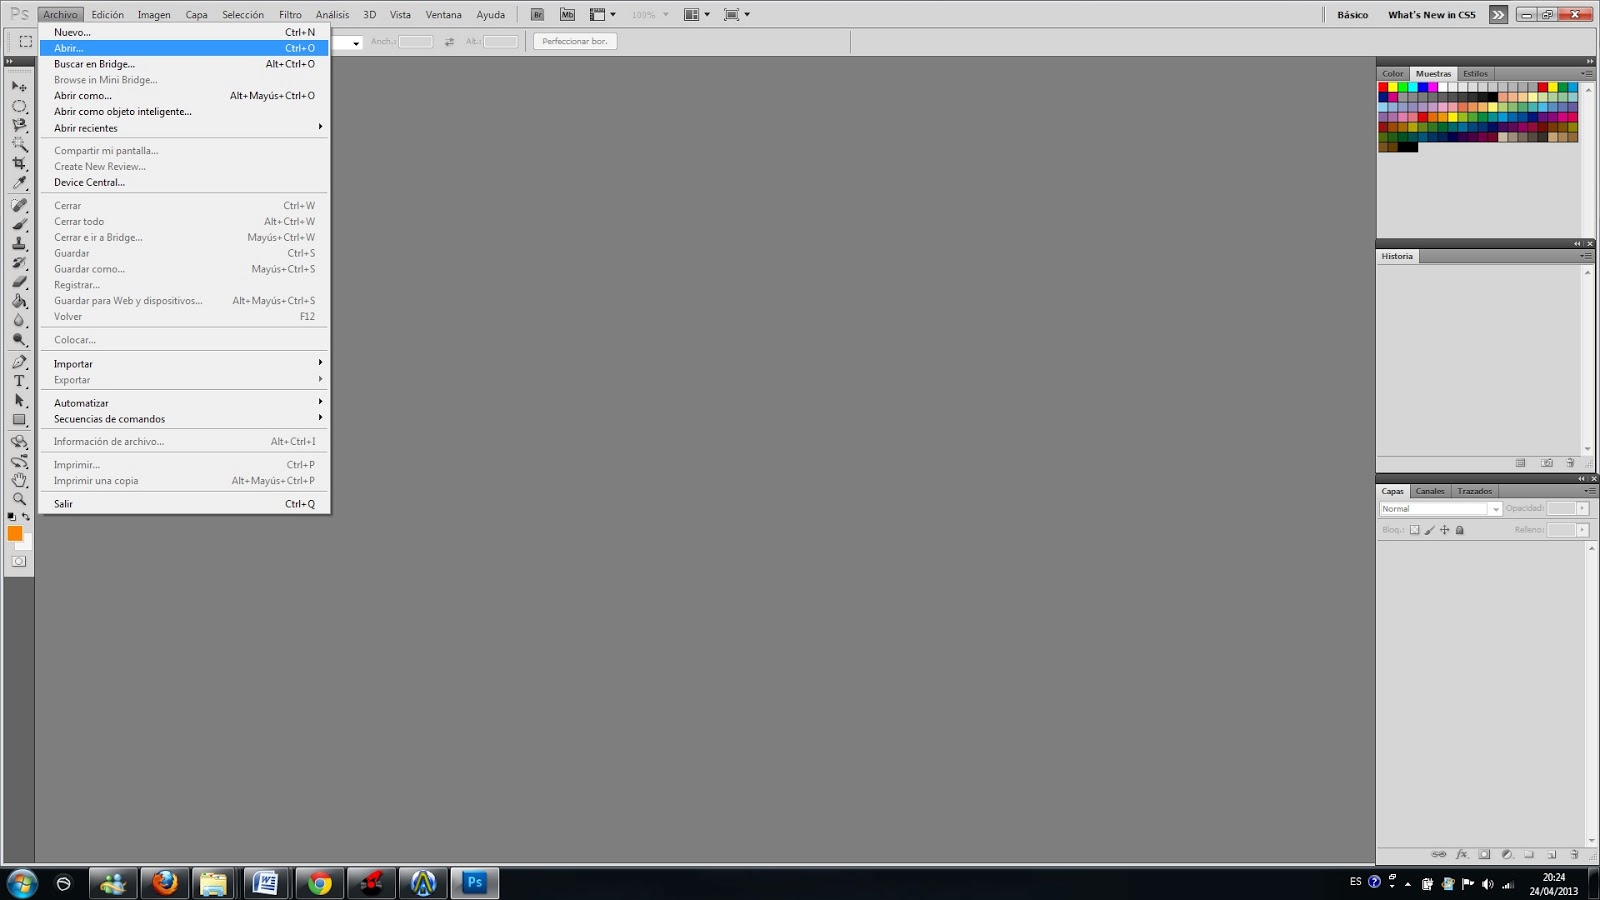
Task: Select the Move tool
Action: click(x=19, y=87)
